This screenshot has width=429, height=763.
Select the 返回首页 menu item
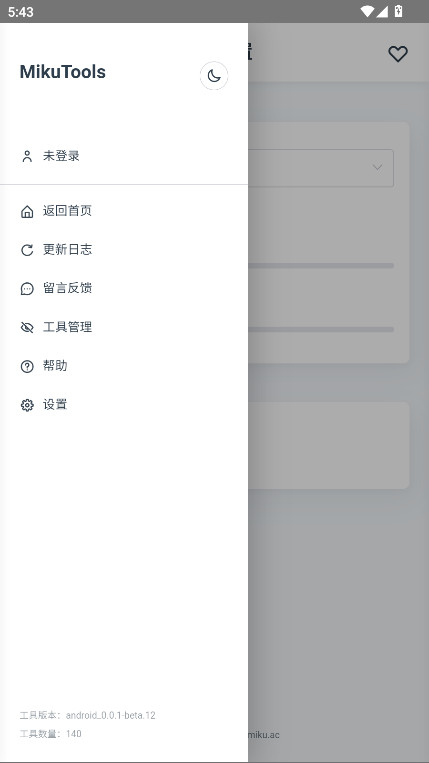coord(124,211)
